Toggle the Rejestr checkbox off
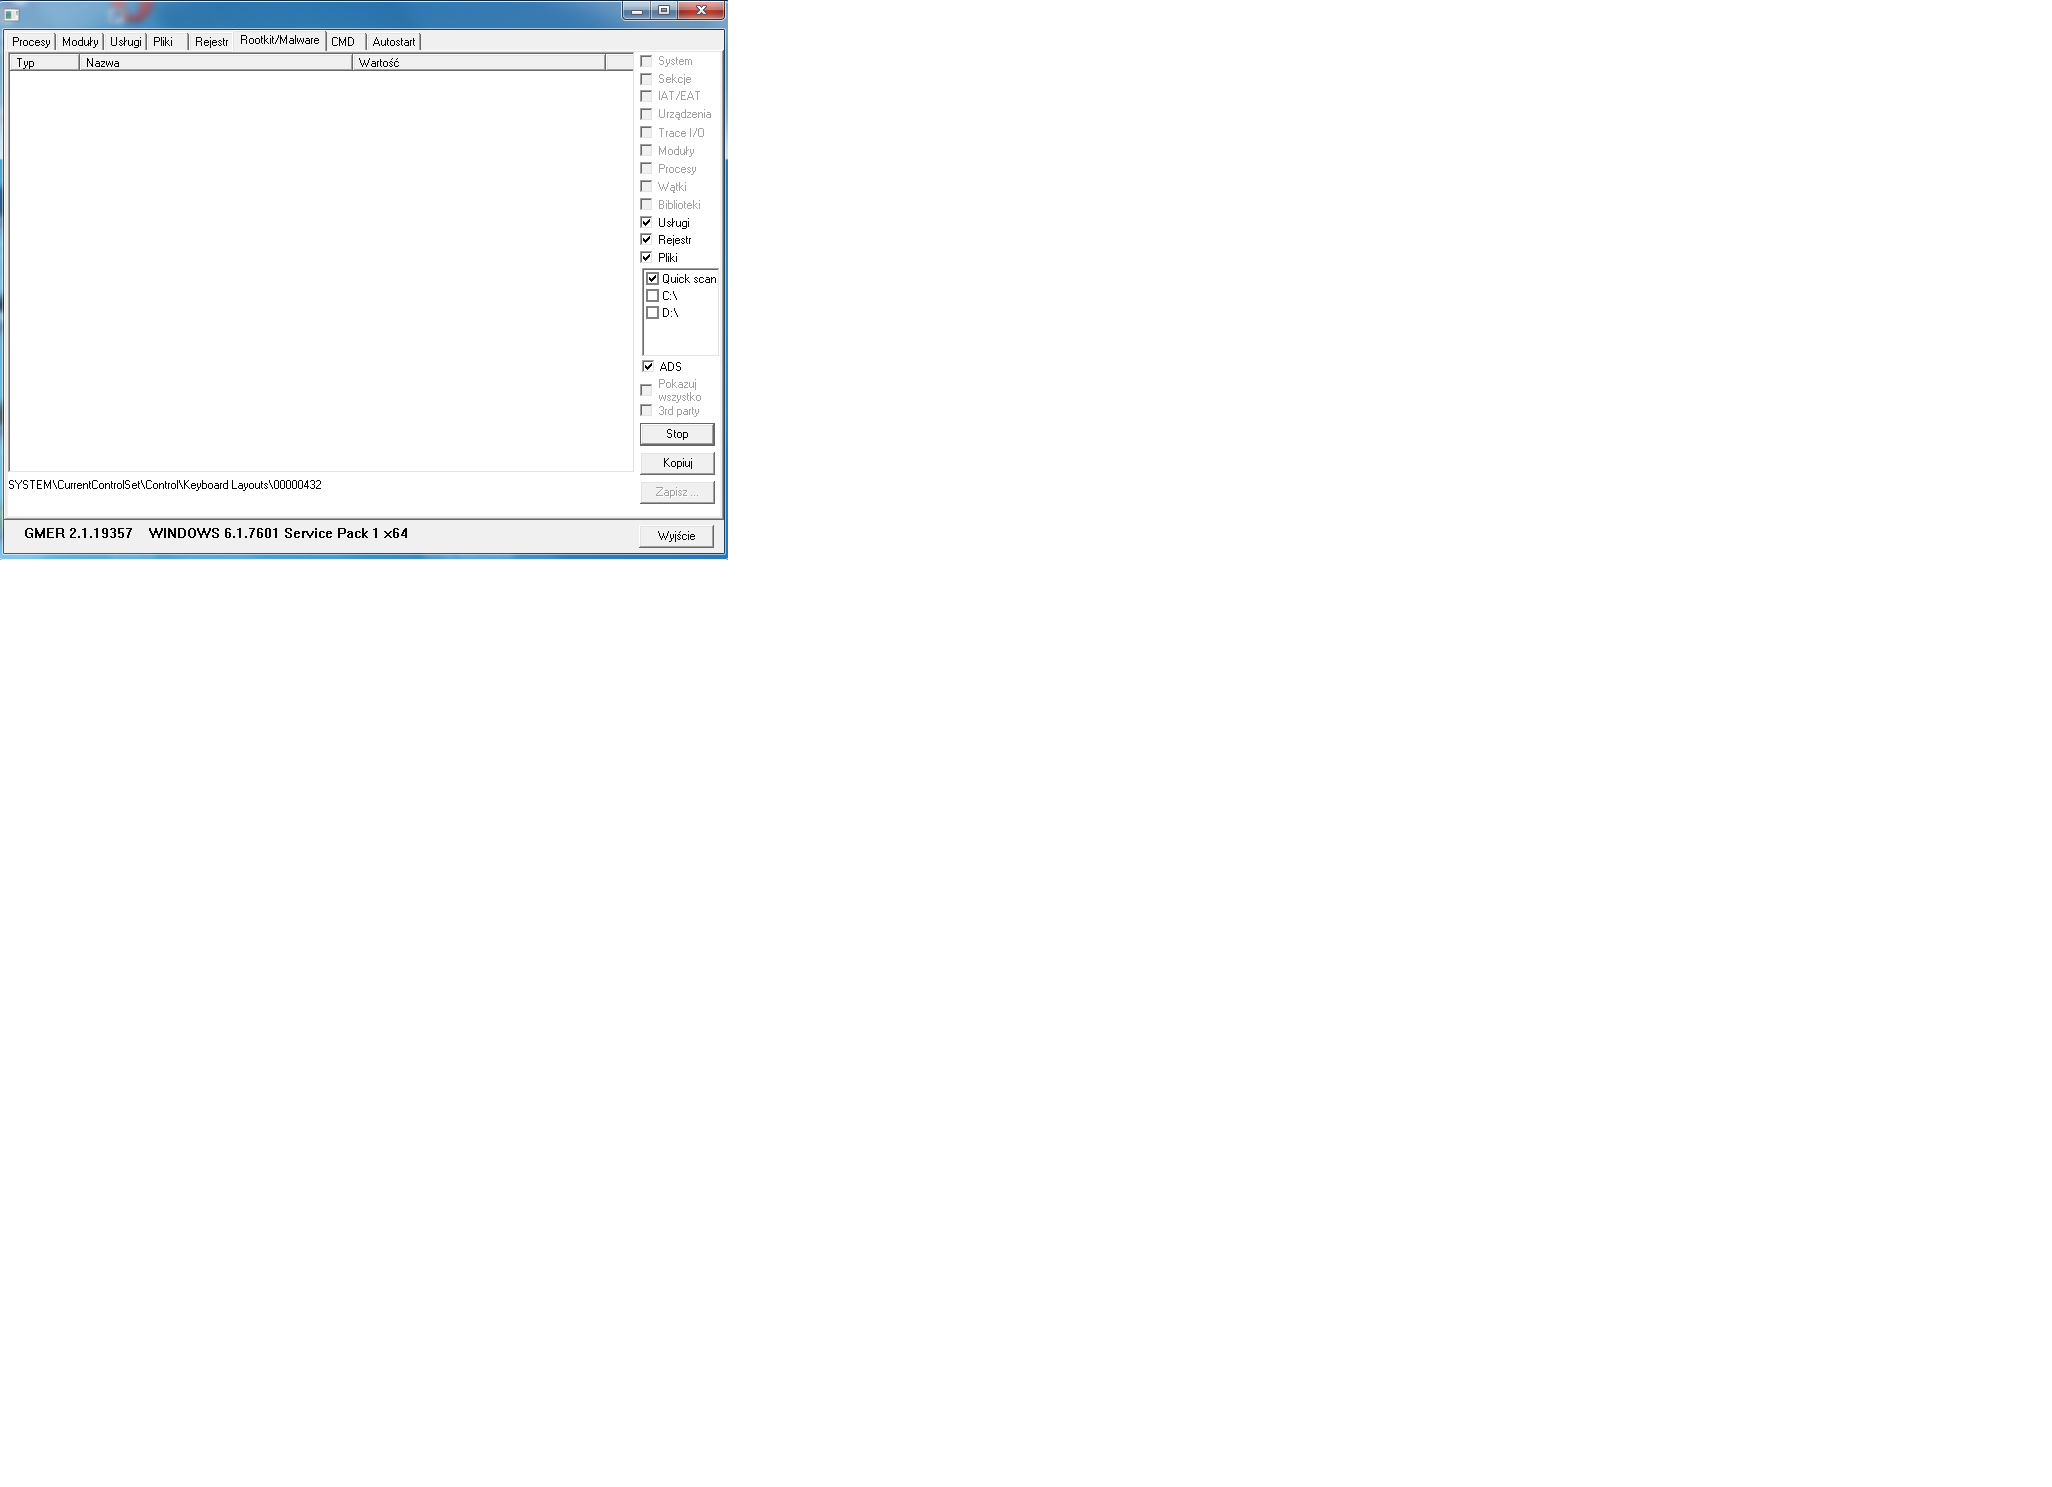 point(647,237)
